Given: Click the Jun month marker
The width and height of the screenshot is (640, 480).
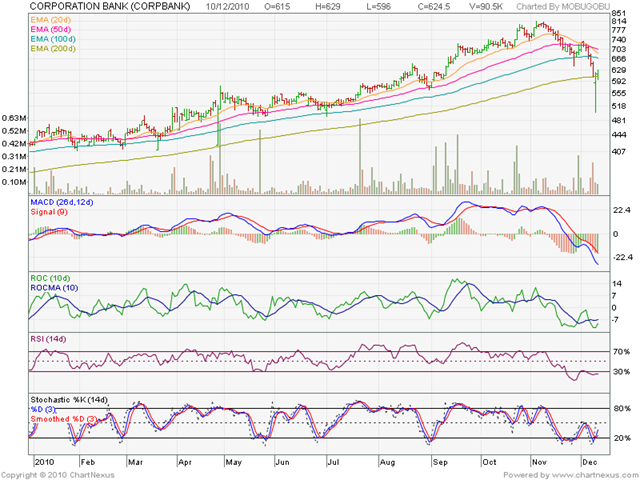Looking at the screenshot, I should click(282, 462).
